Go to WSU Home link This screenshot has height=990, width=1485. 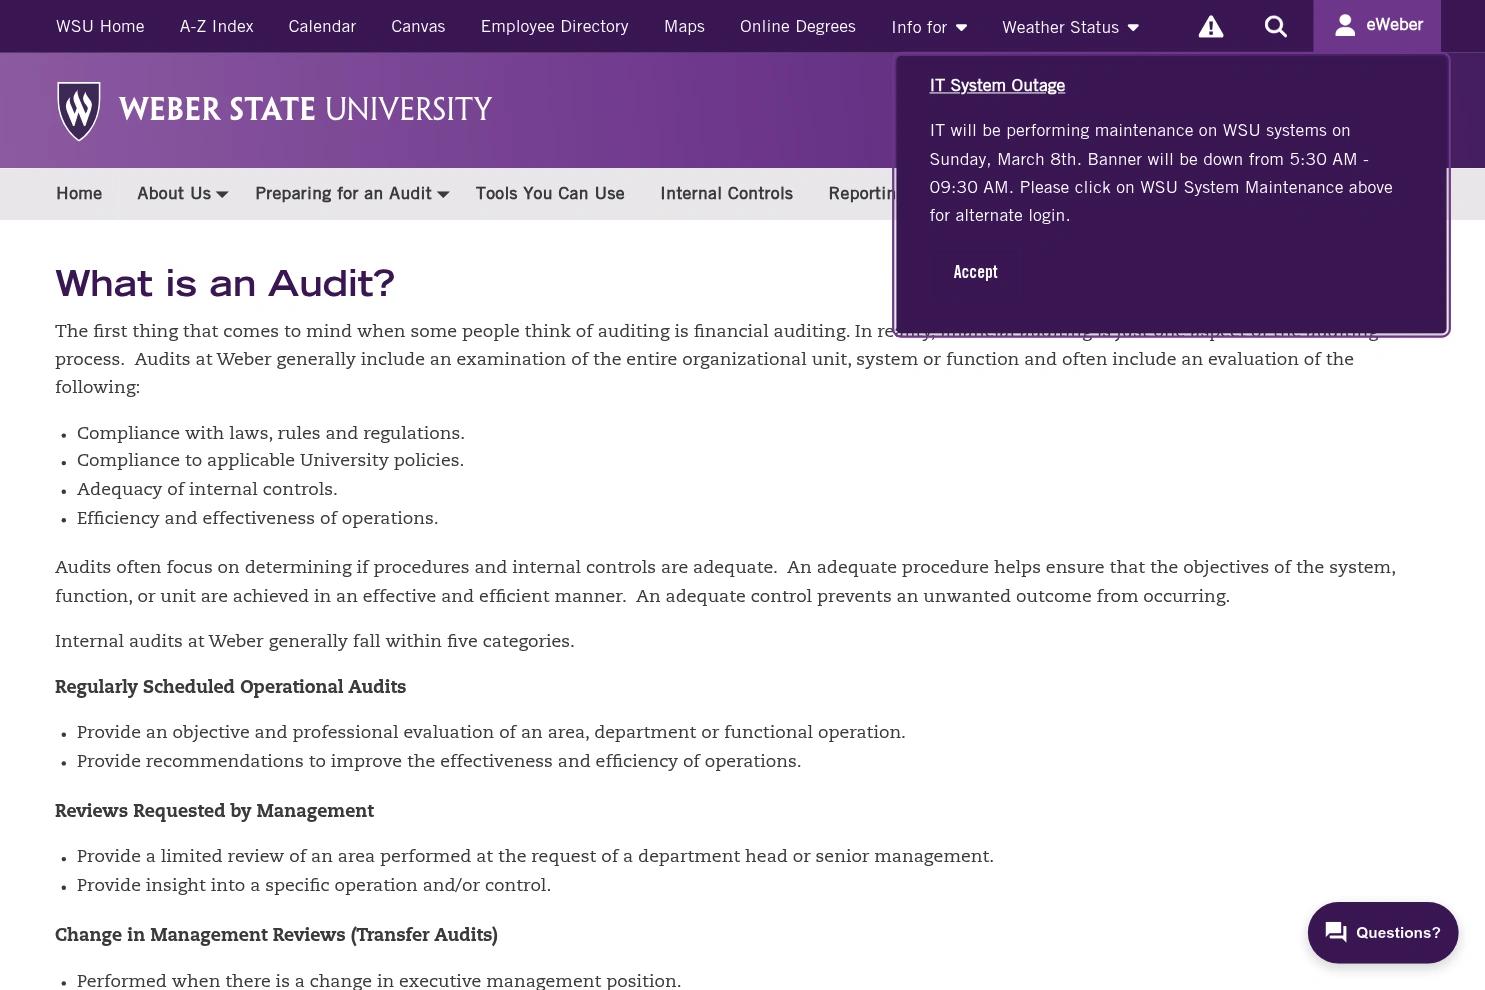(100, 27)
